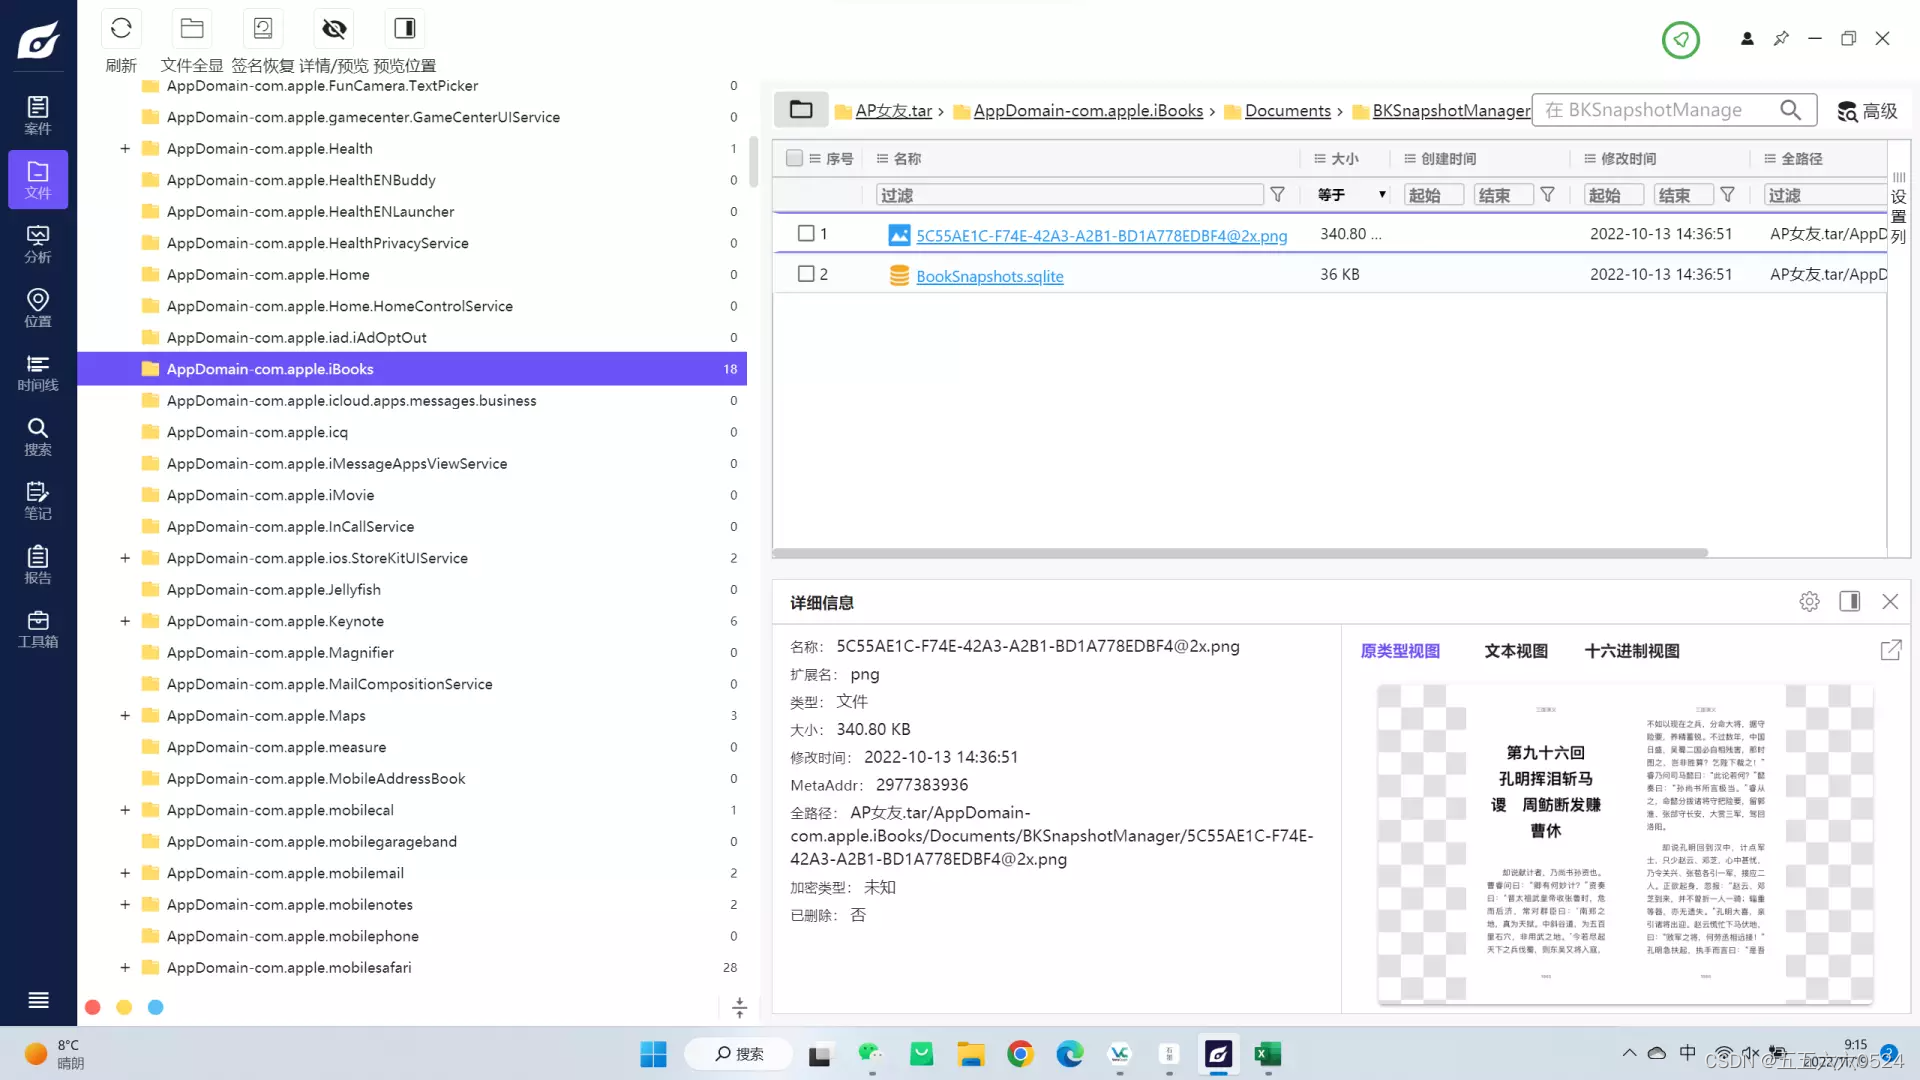Click the 预览位置 panel position icon
This screenshot has width=1920, height=1080.
pyautogui.click(x=405, y=29)
